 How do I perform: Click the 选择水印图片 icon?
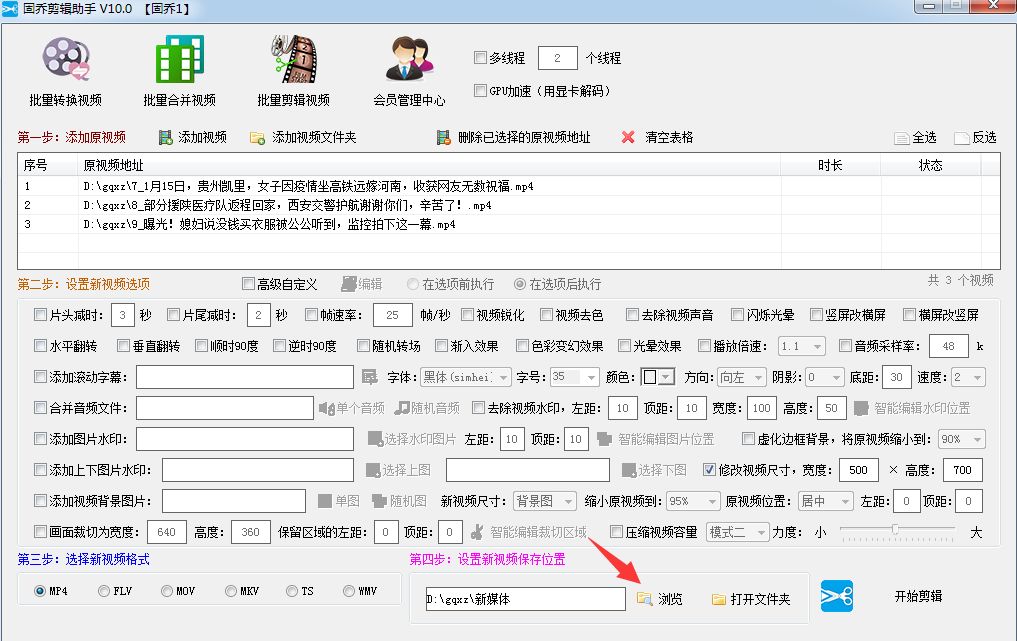[x=375, y=439]
